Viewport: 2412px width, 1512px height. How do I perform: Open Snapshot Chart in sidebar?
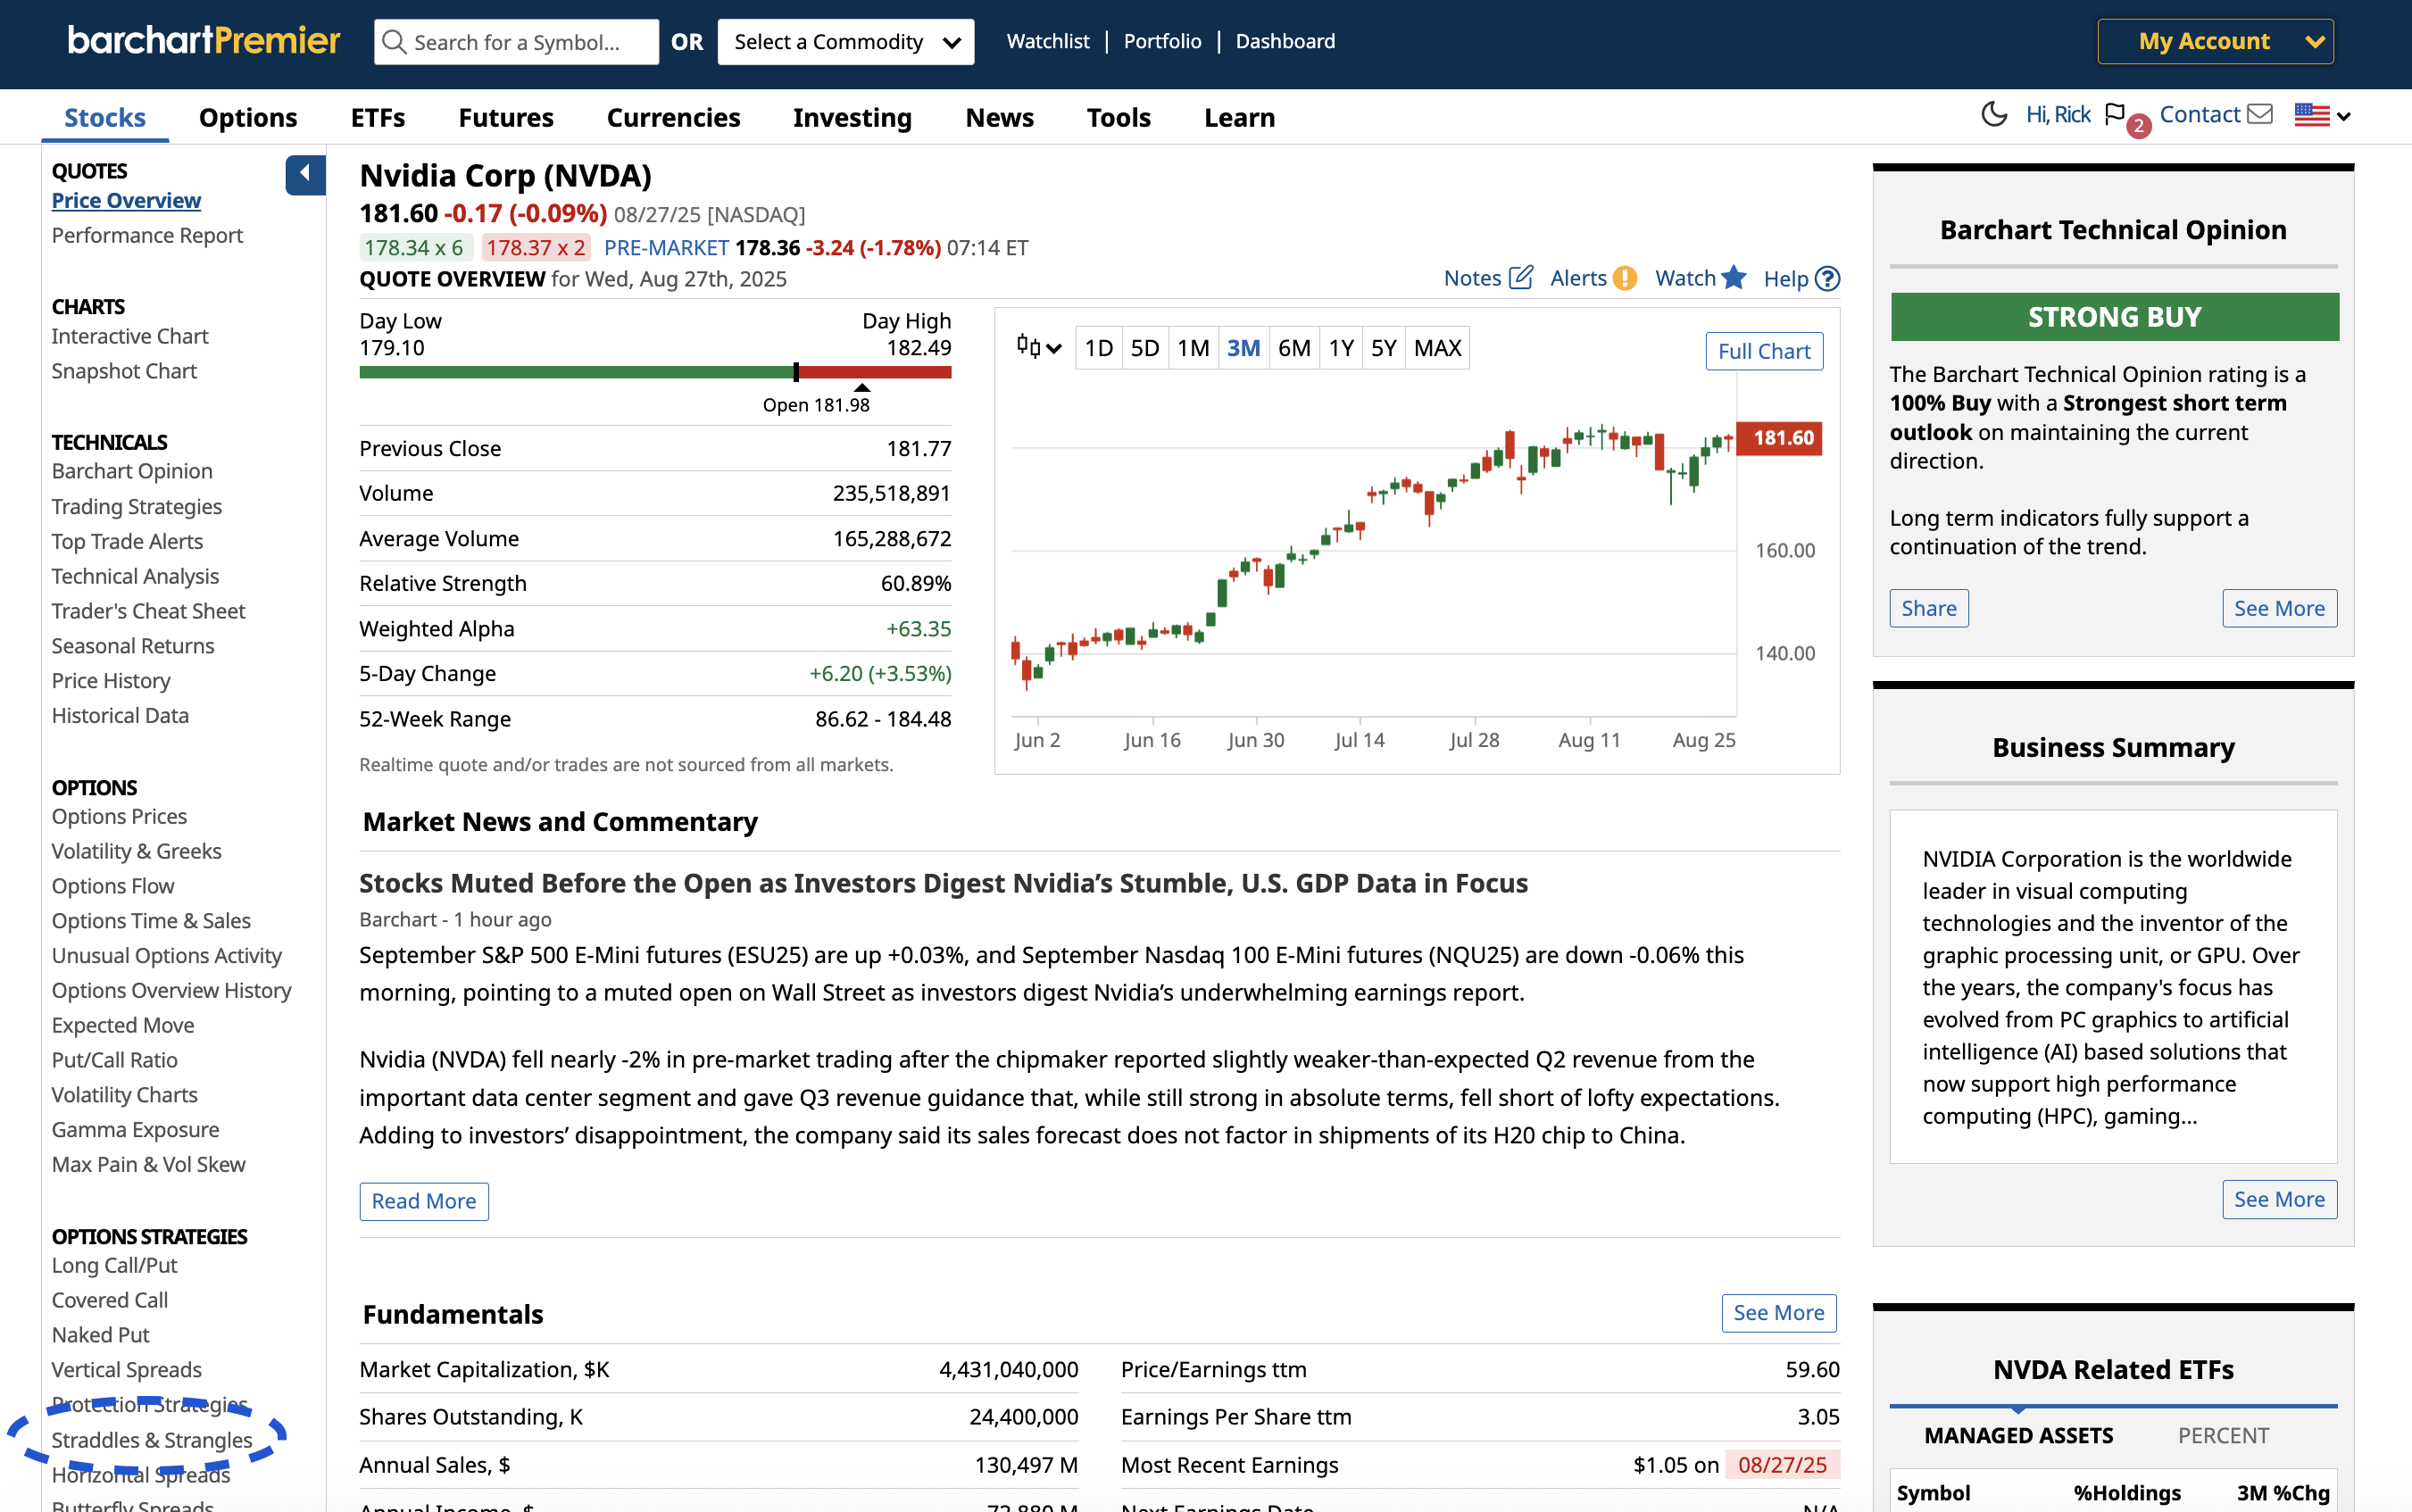[124, 371]
